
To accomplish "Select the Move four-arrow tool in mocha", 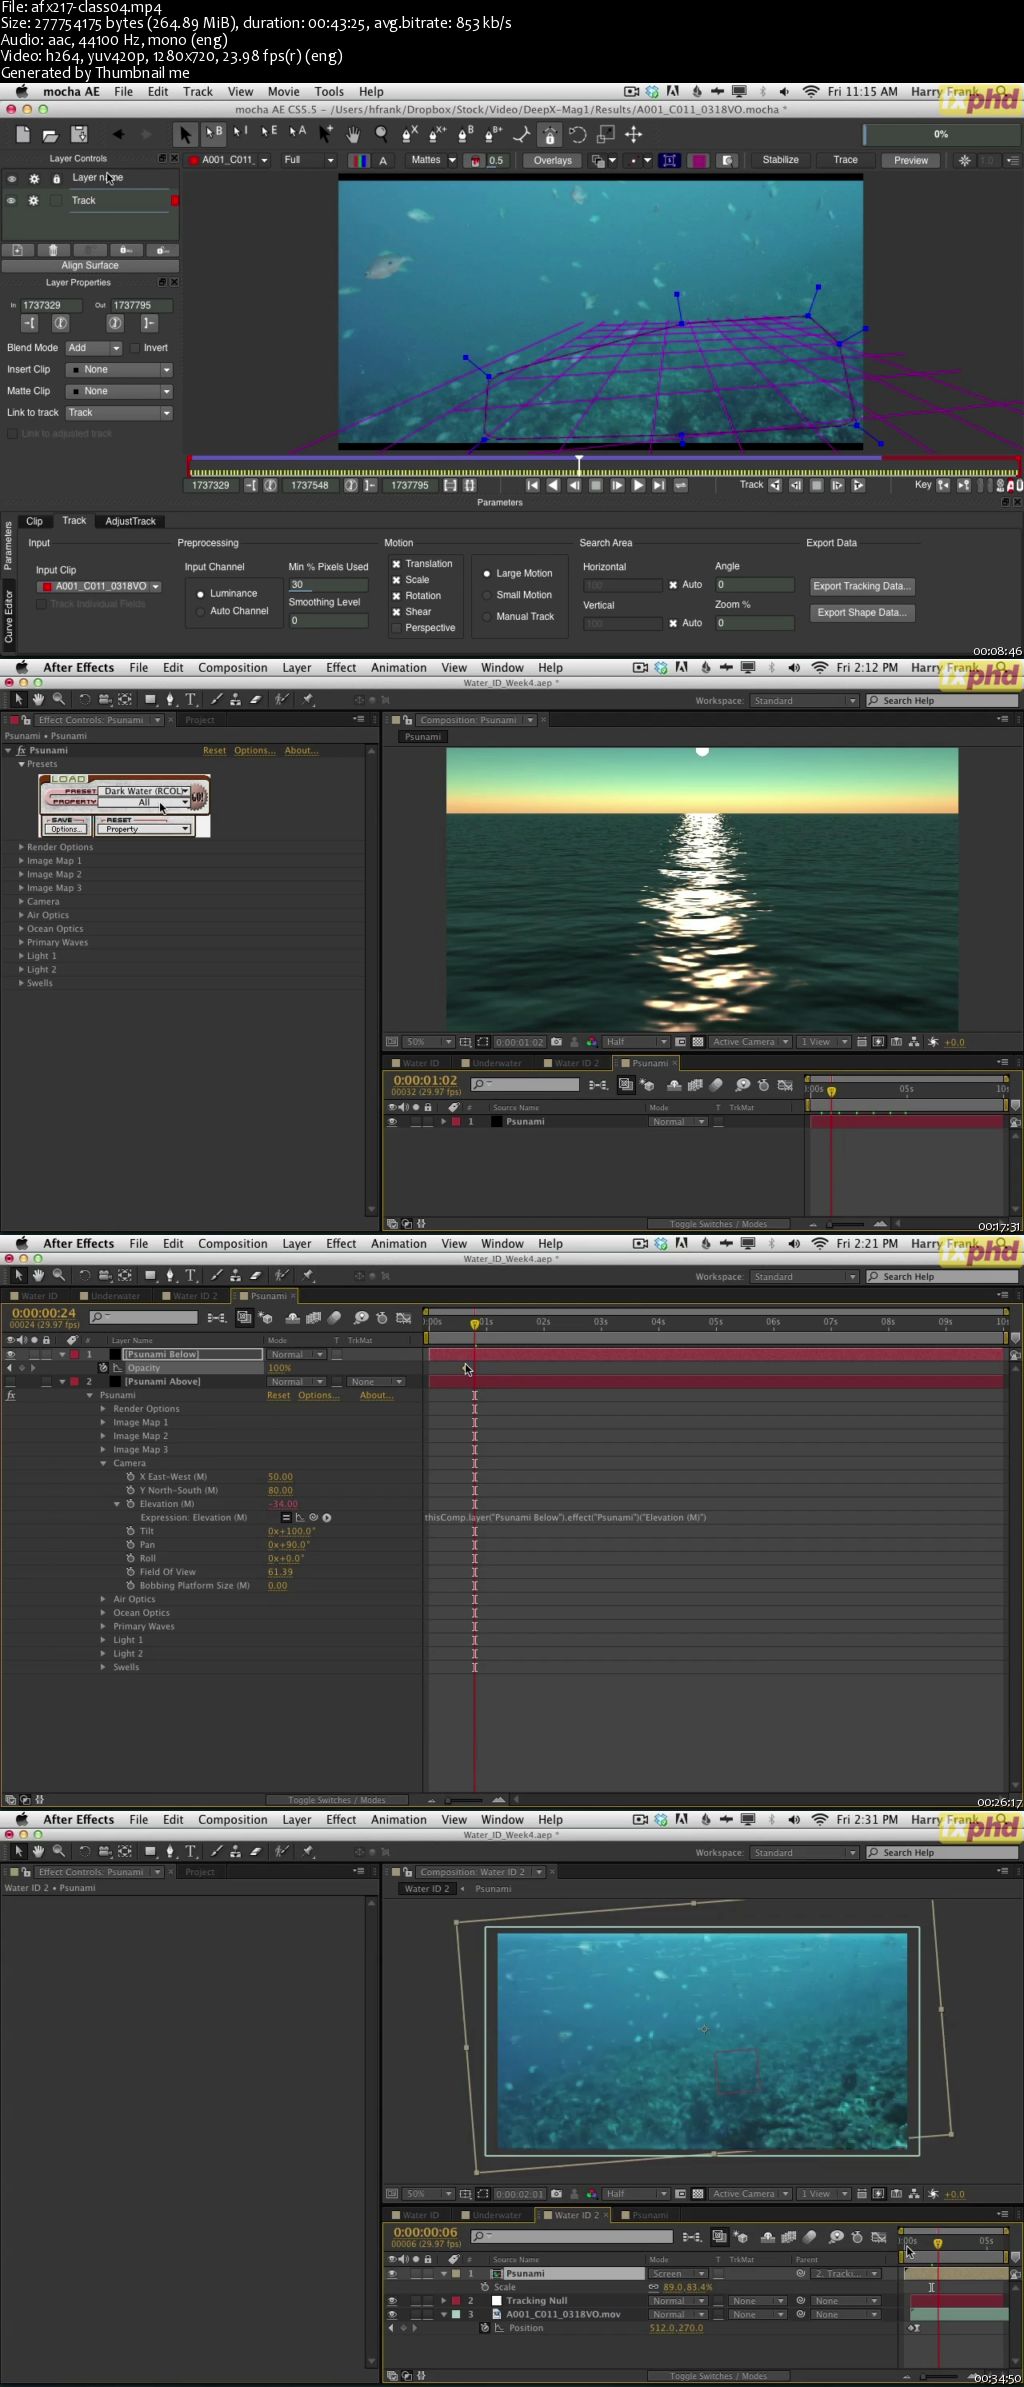I will [633, 134].
